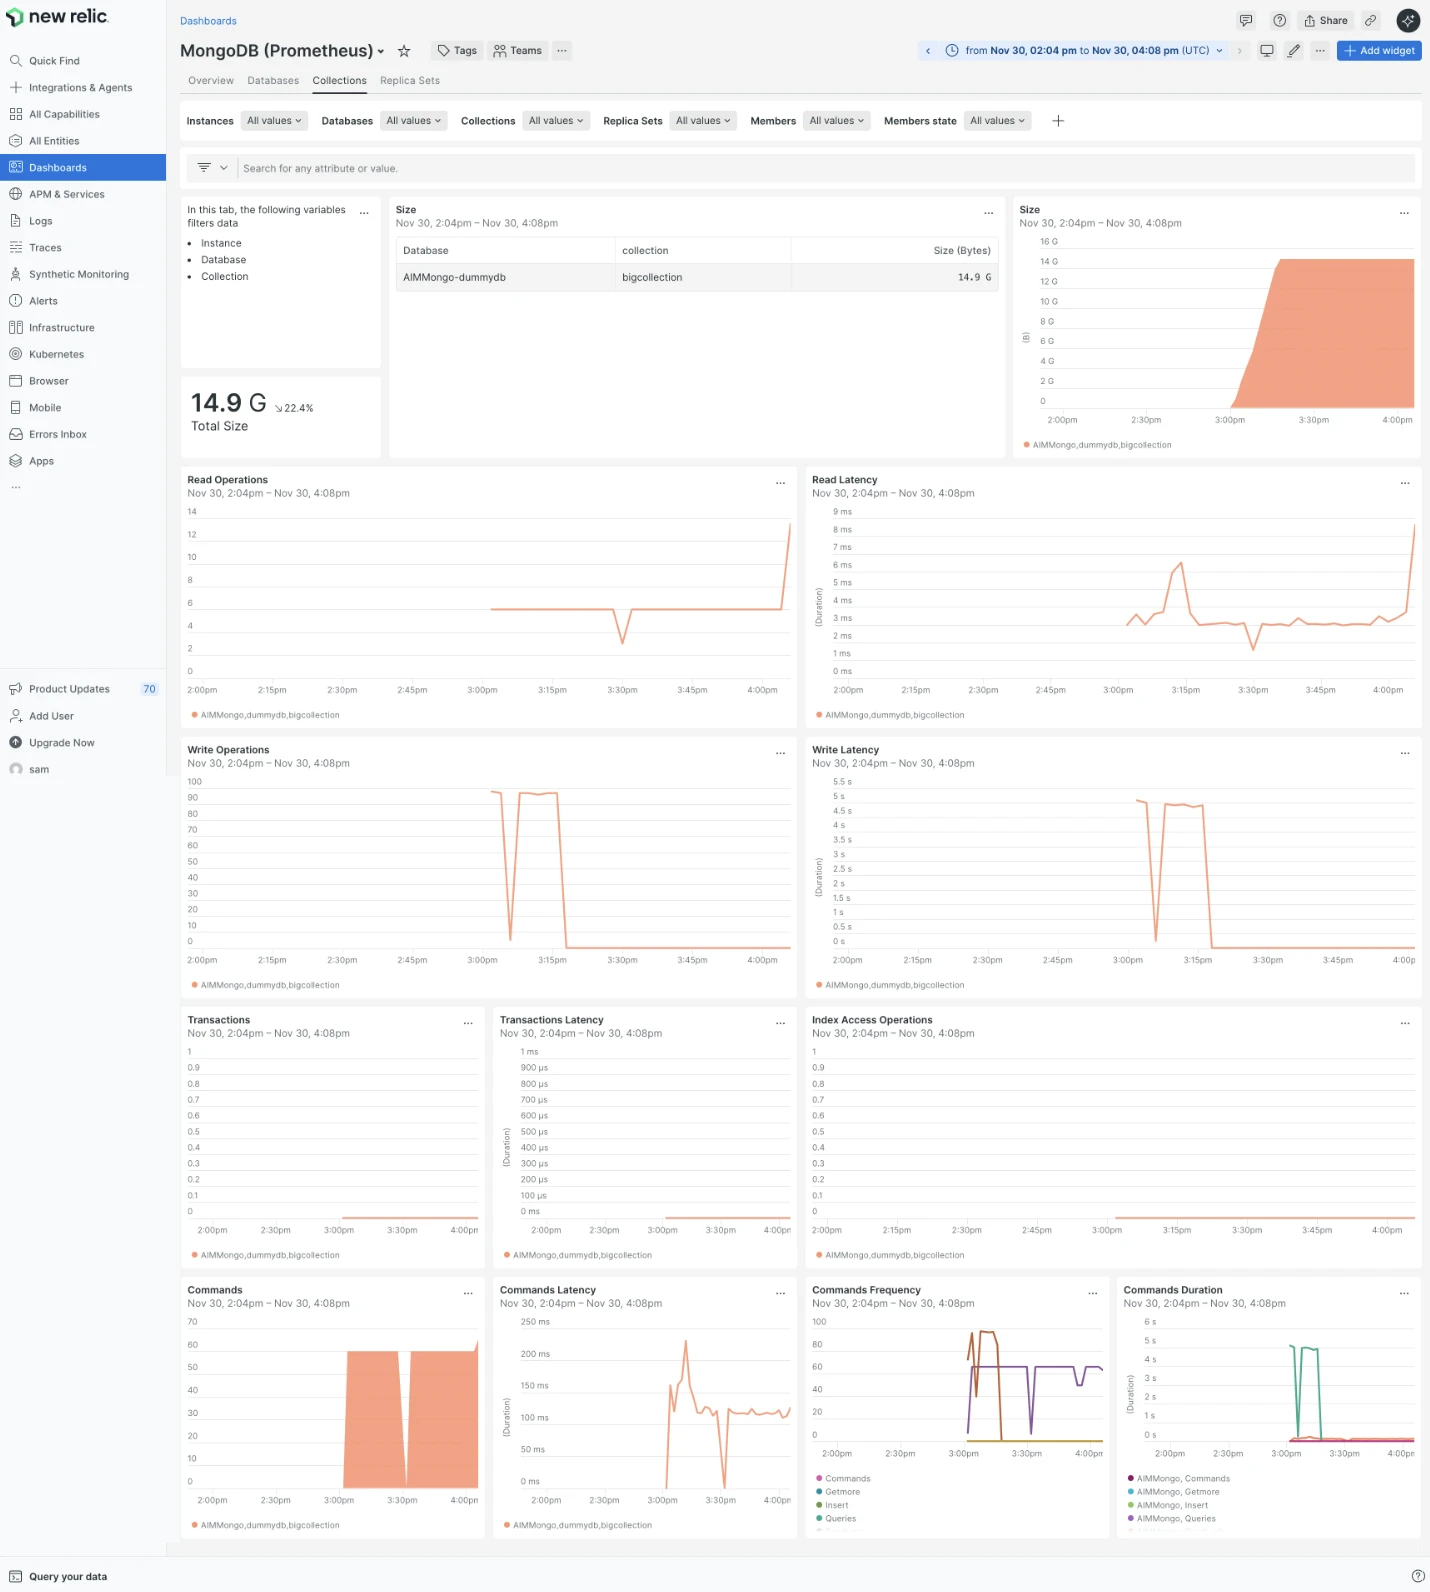This screenshot has height=1592, width=1430.
Task: Open dashboard more options ellipsis beside Teams
Action: coord(562,51)
